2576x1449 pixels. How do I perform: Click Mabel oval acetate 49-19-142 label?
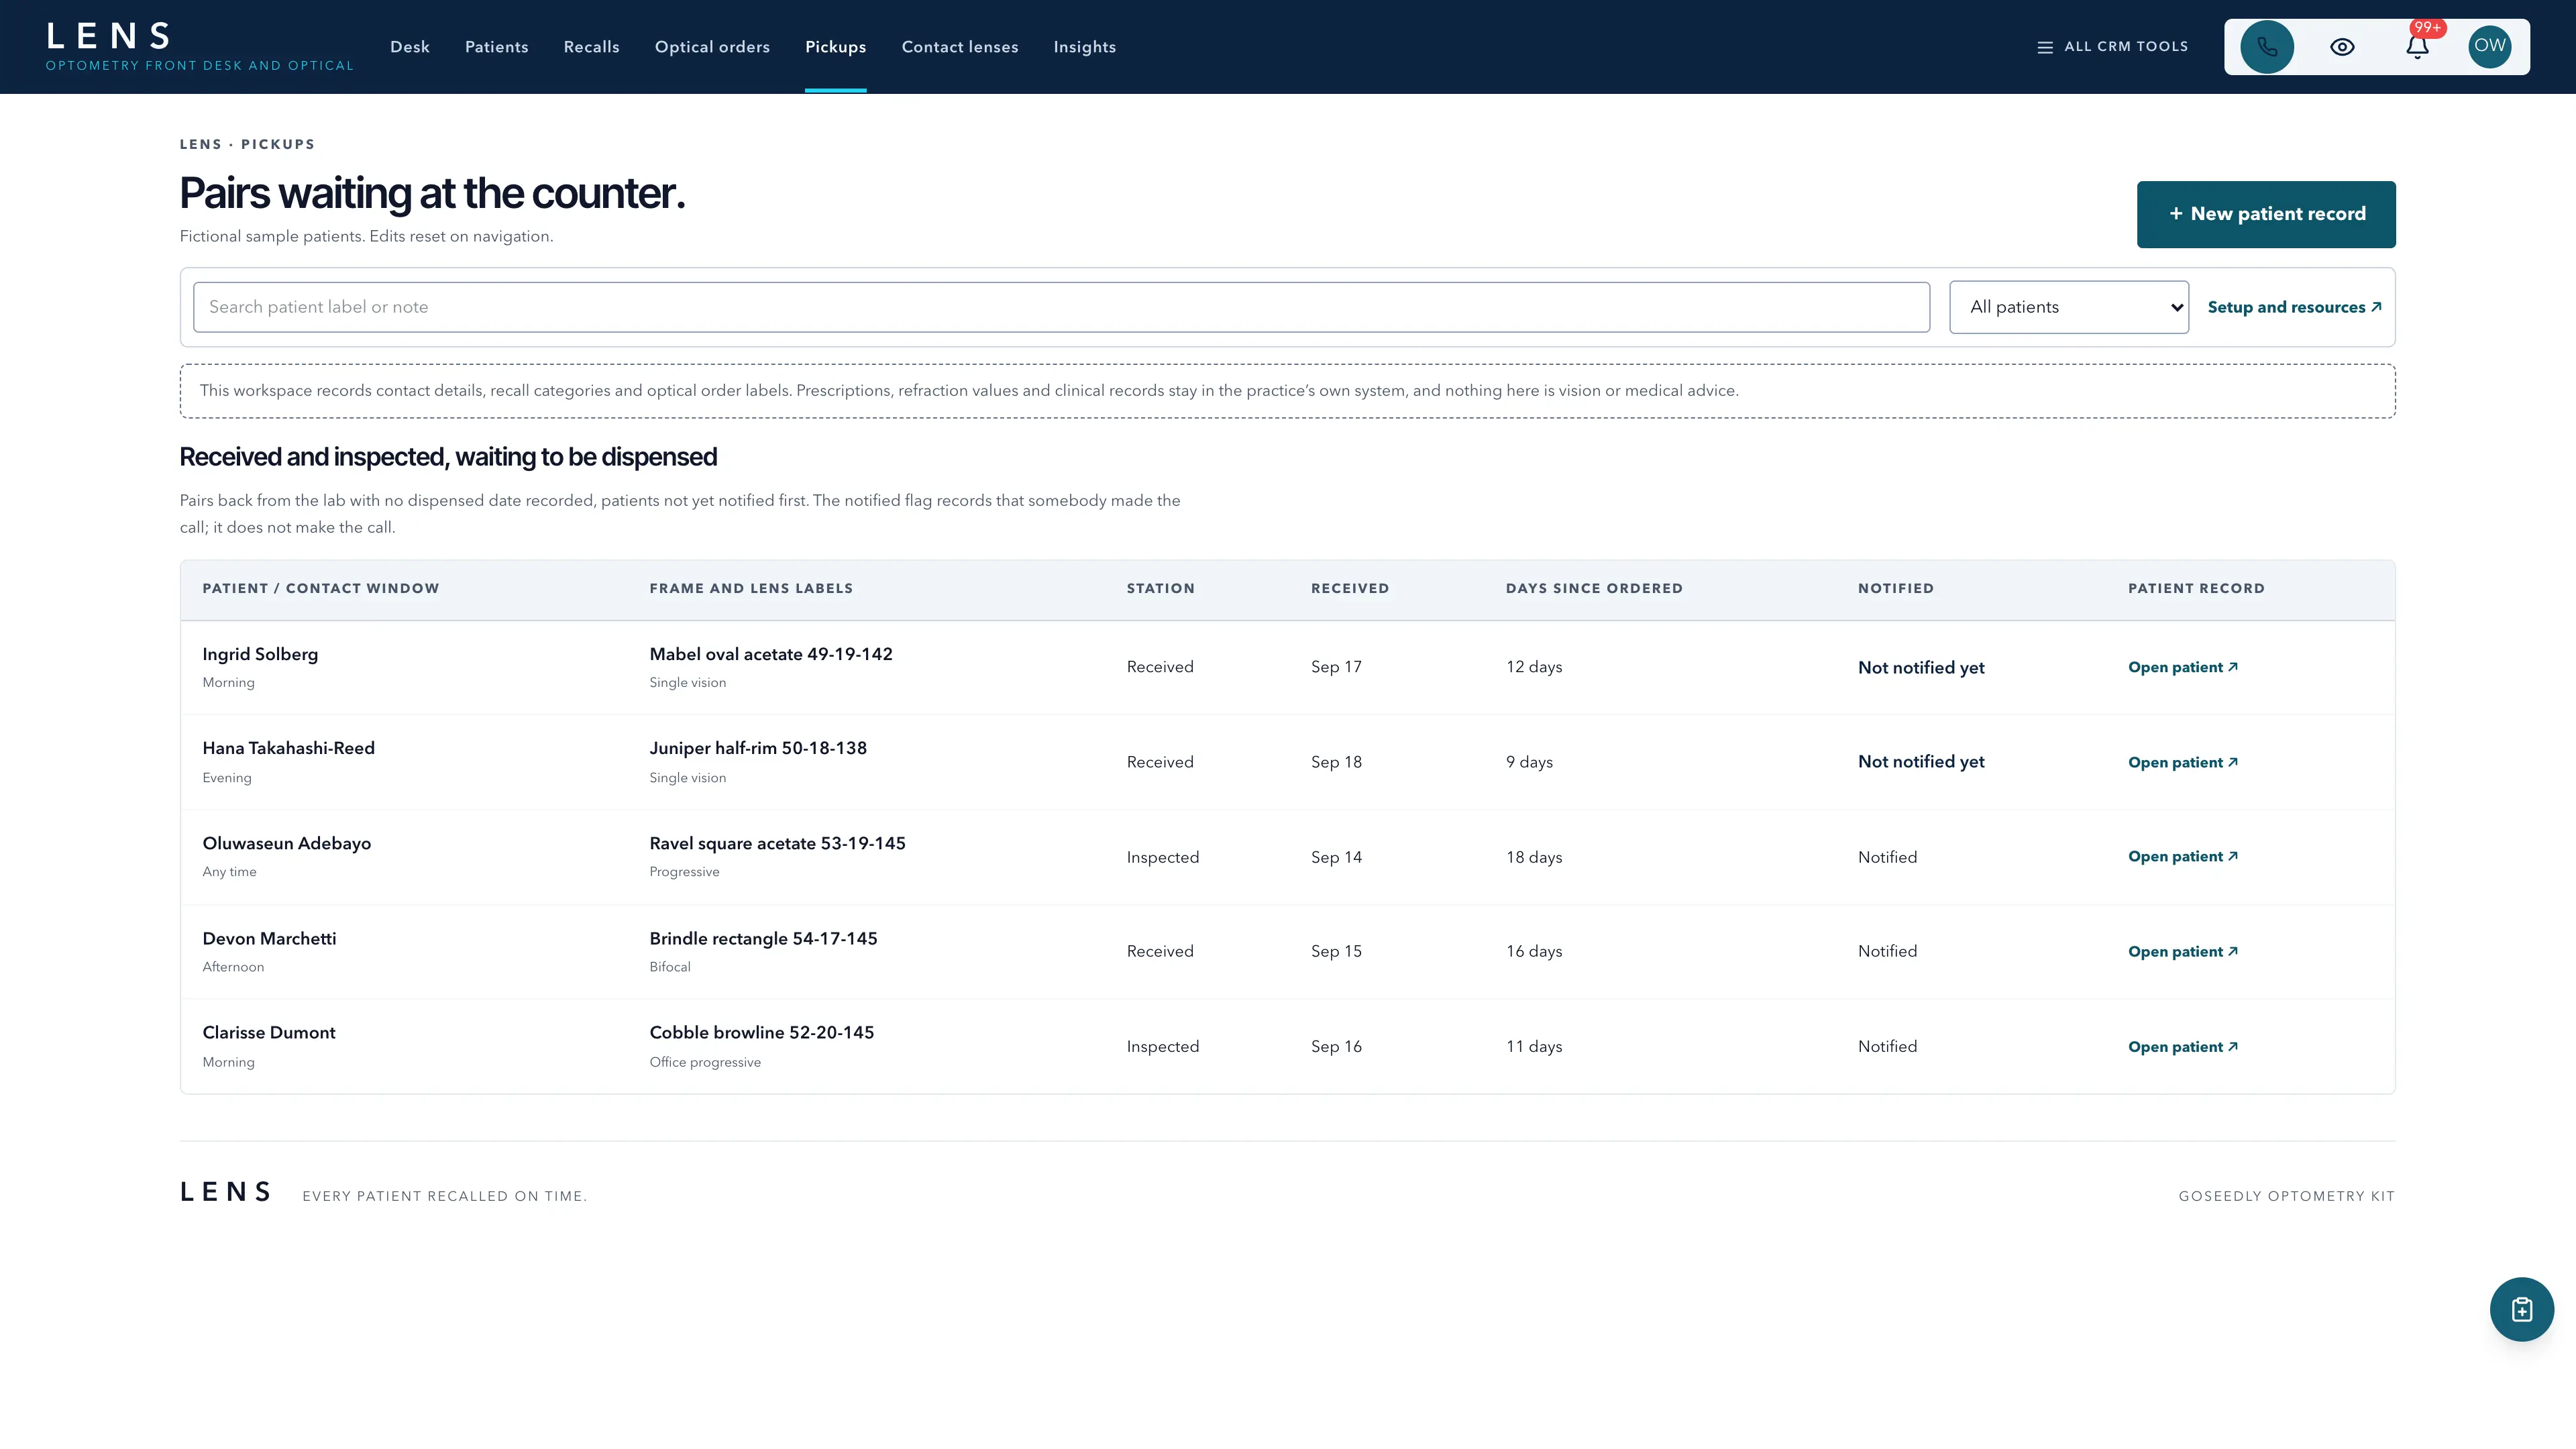(x=770, y=654)
